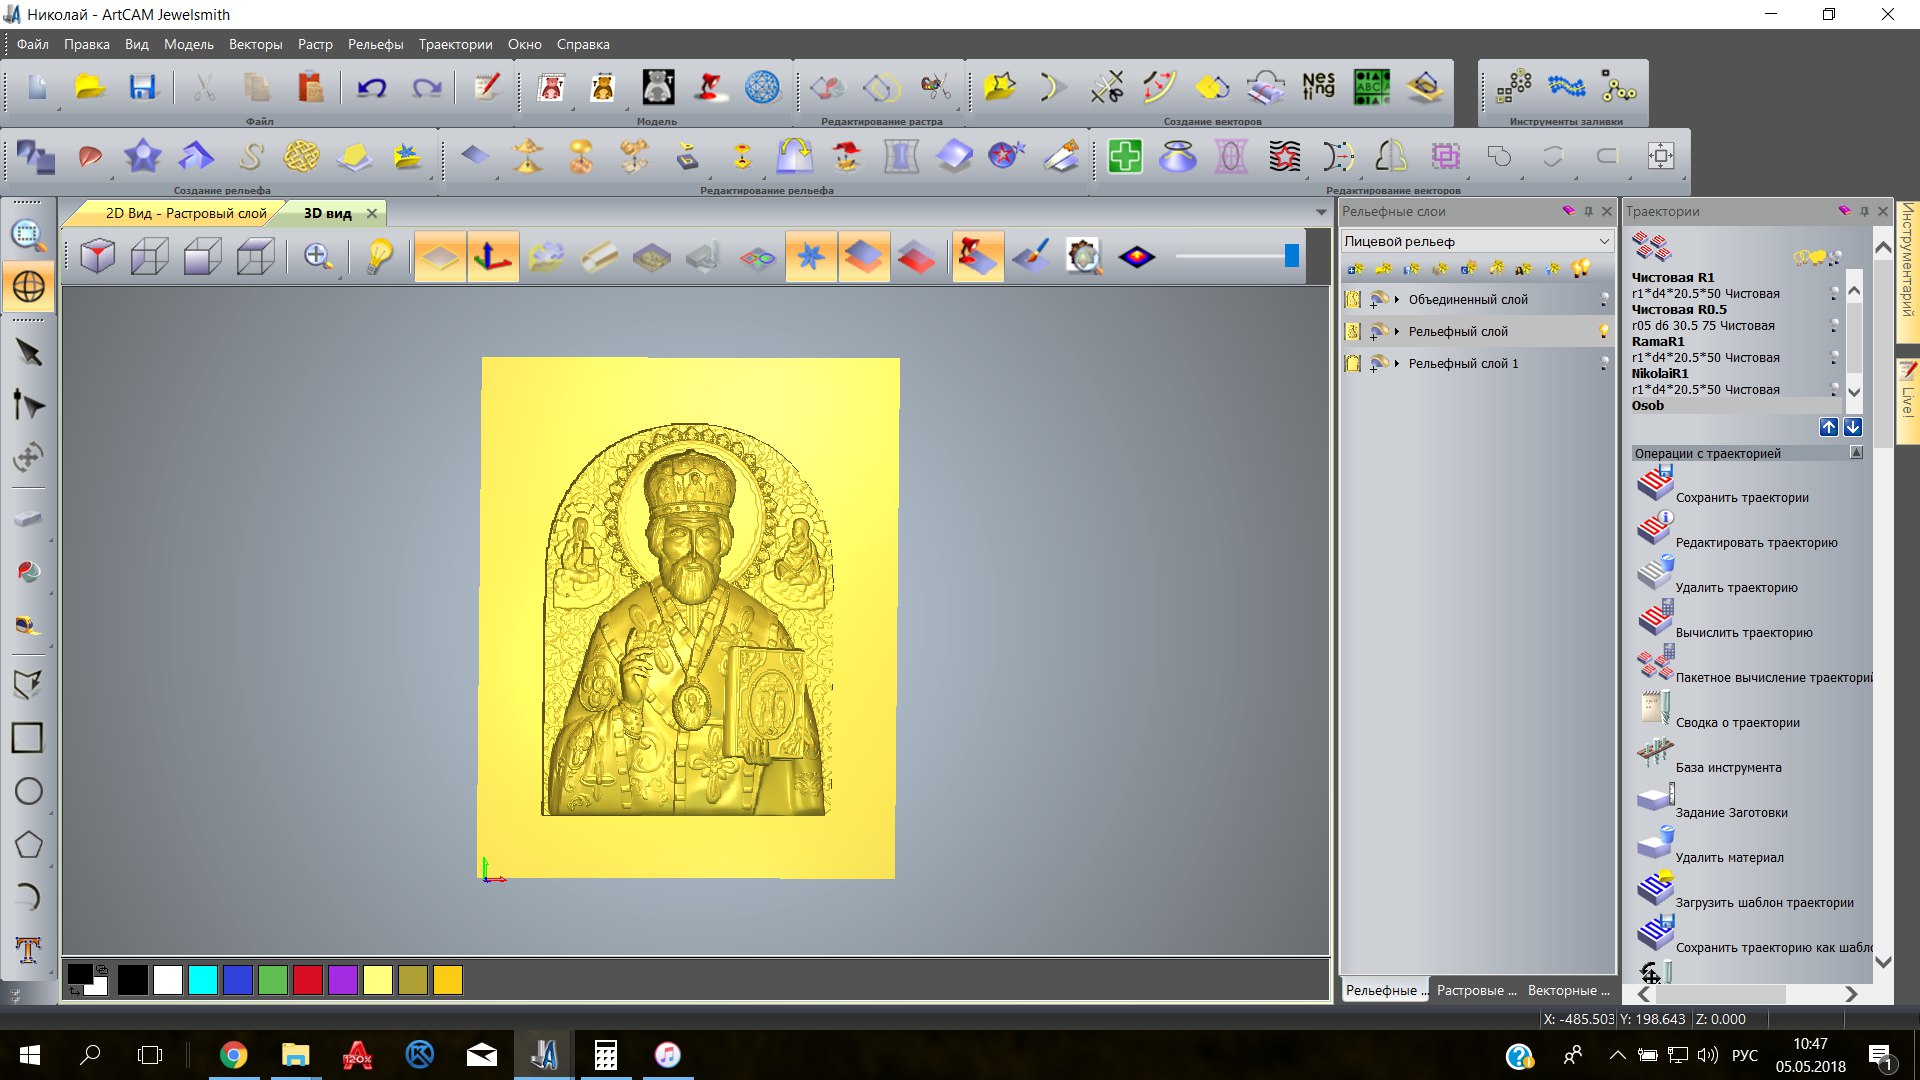The image size is (1920, 1080).
Task: Toggle visibility bulb of Рельефный слой 1
Action: click(1604, 363)
